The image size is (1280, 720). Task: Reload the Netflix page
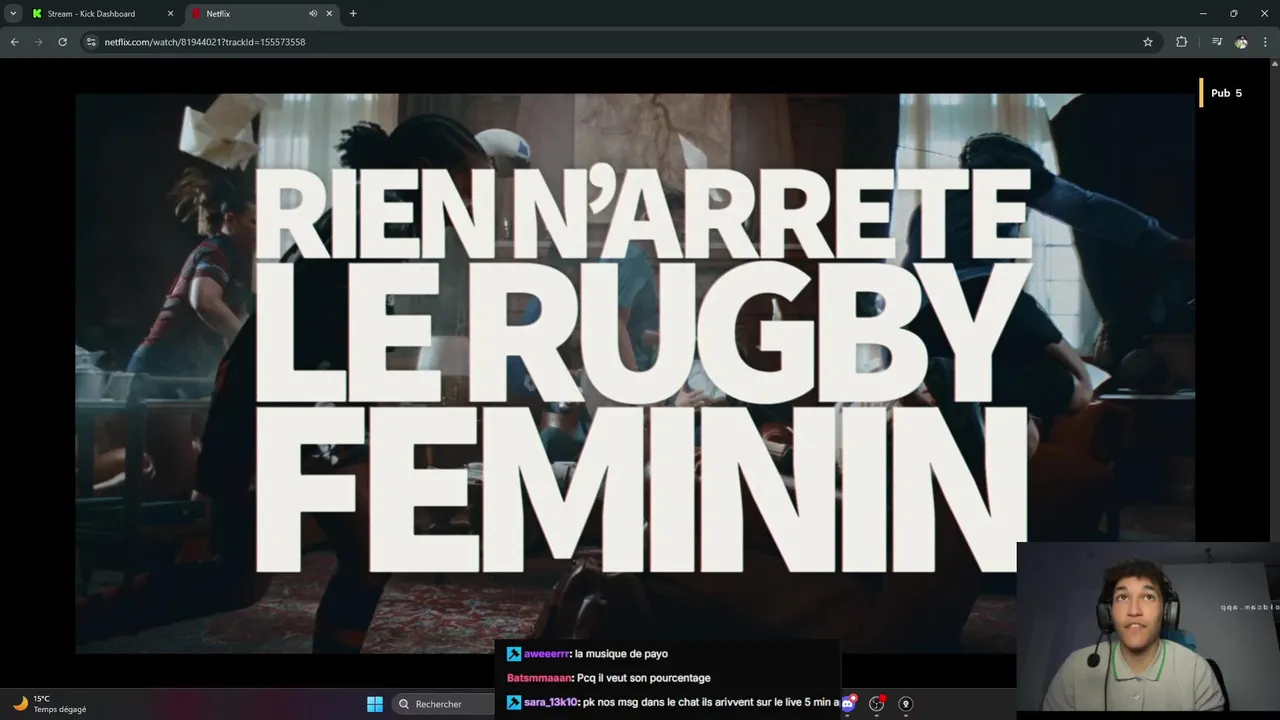pos(62,42)
